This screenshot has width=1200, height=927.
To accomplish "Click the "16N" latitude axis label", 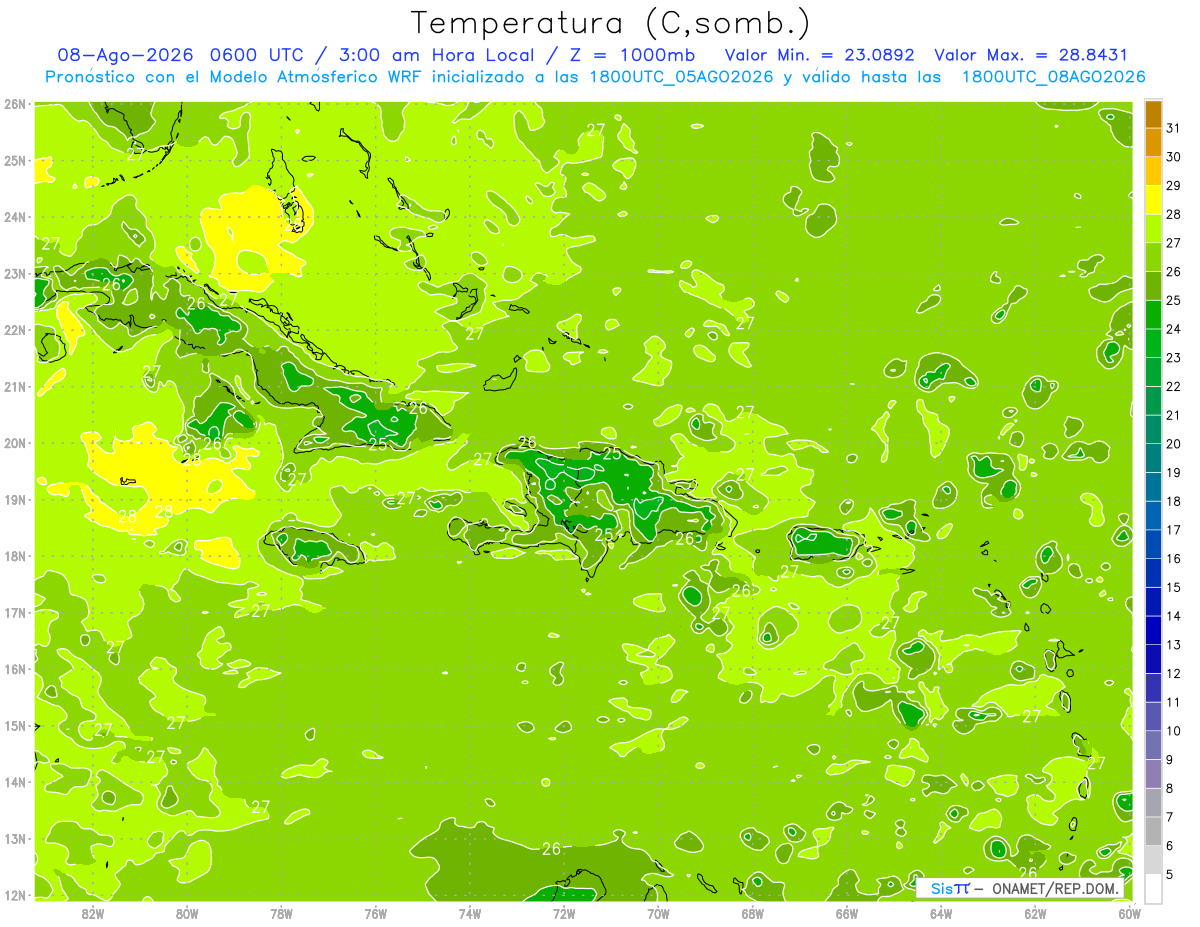I will pyautogui.click(x=14, y=669).
